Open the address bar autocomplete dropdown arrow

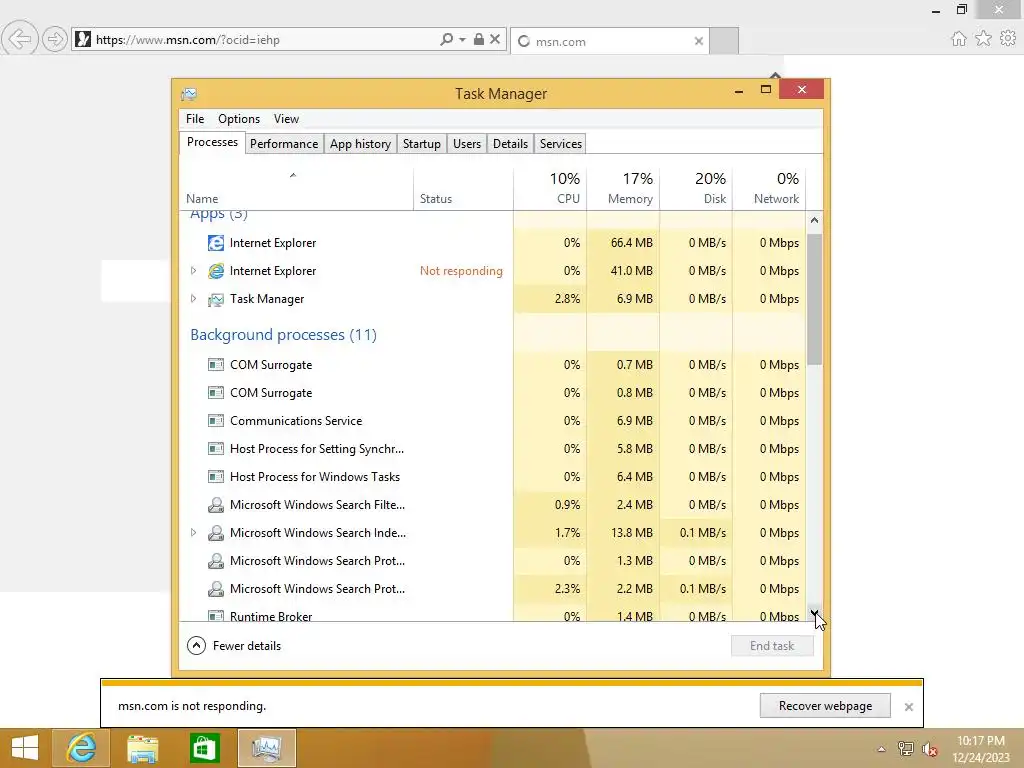(462, 39)
